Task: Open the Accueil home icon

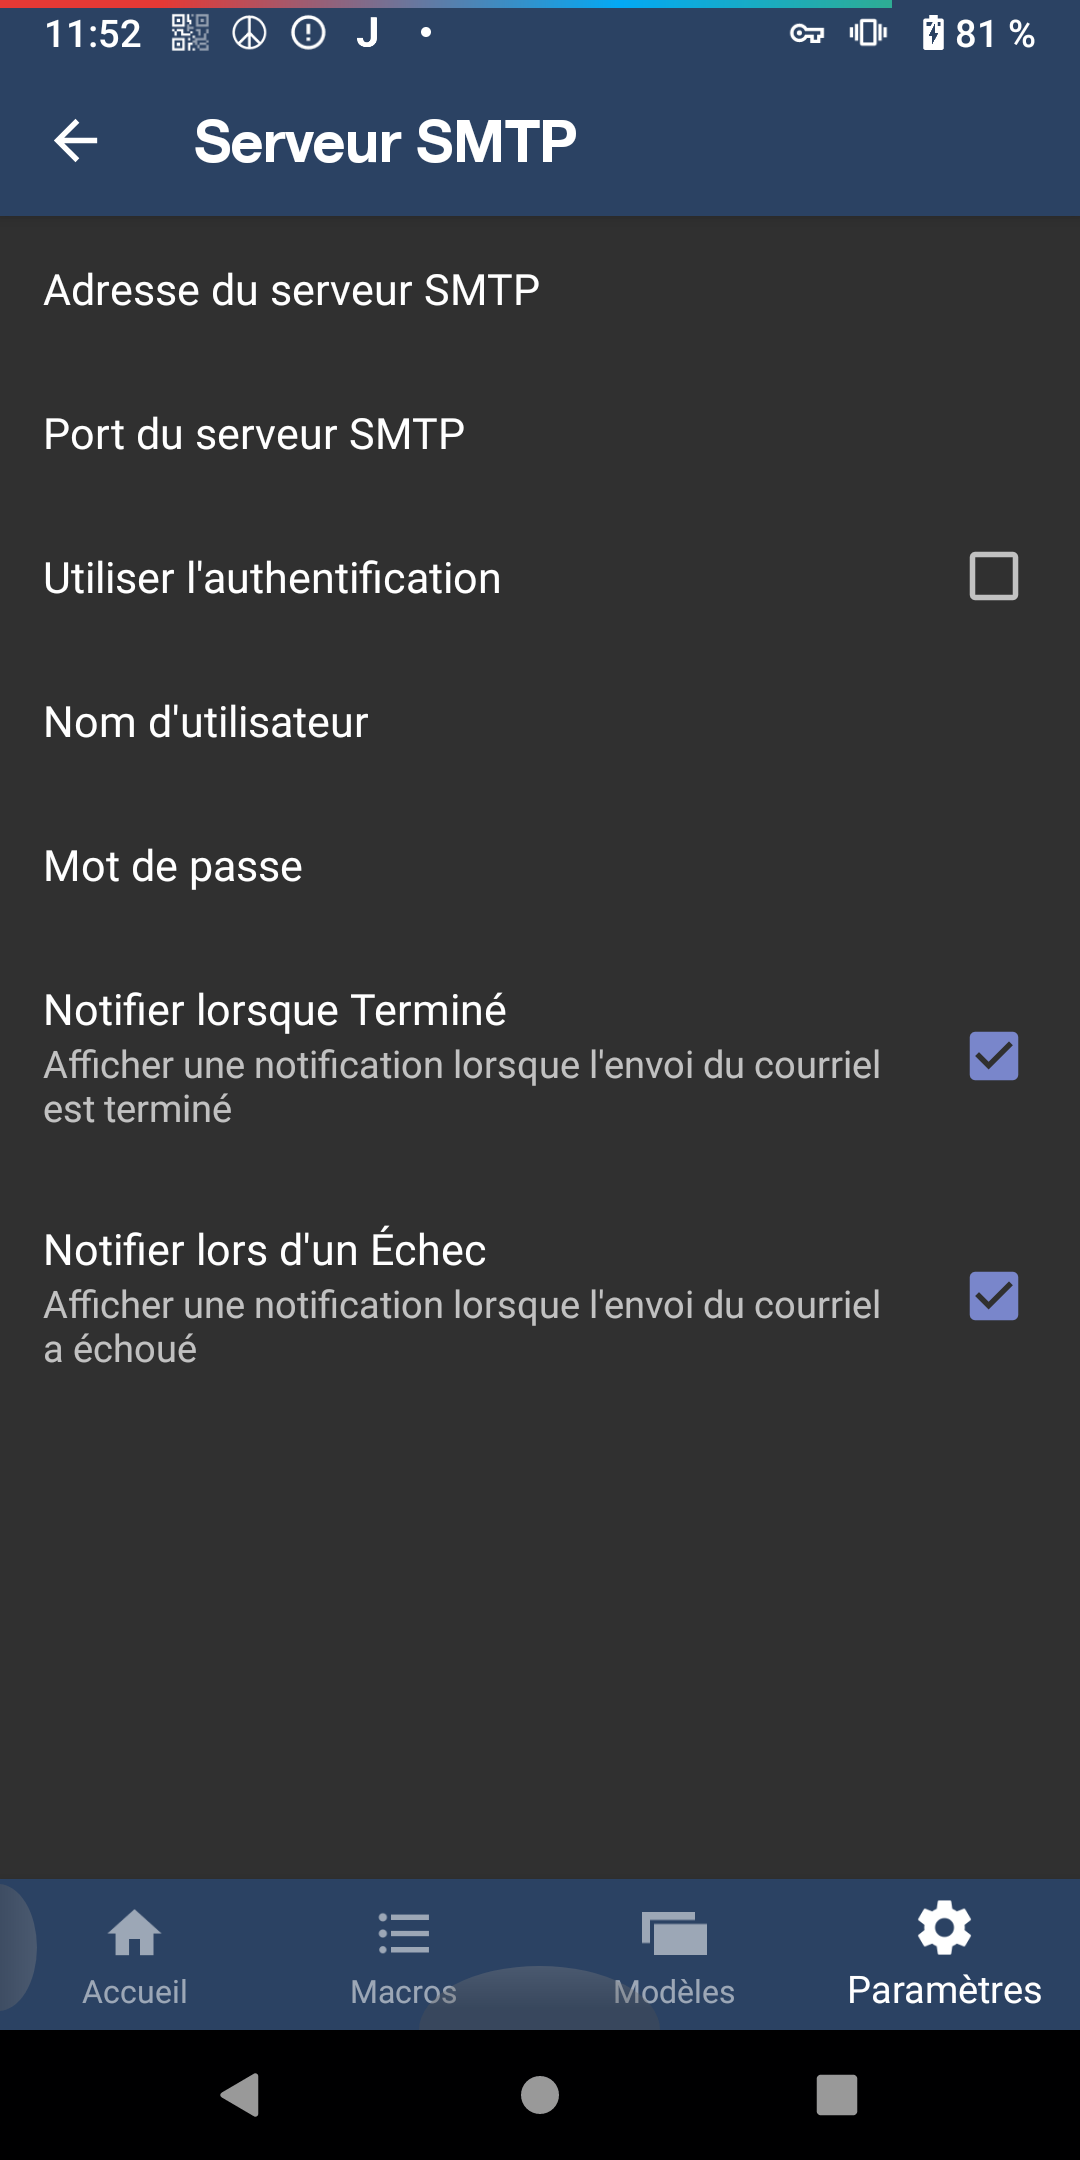Action: (x=135, y=1933)
